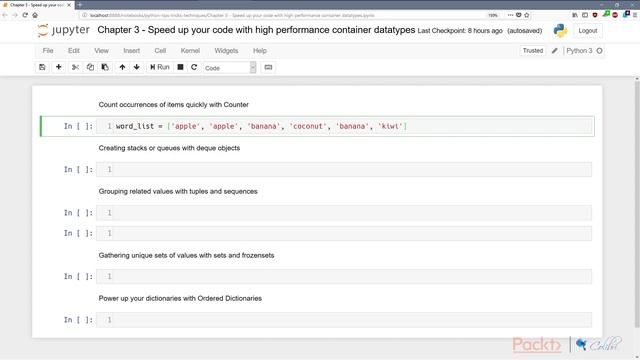The image size is (640, 360).
Task: Open the View menu
Action: point(101,51)
